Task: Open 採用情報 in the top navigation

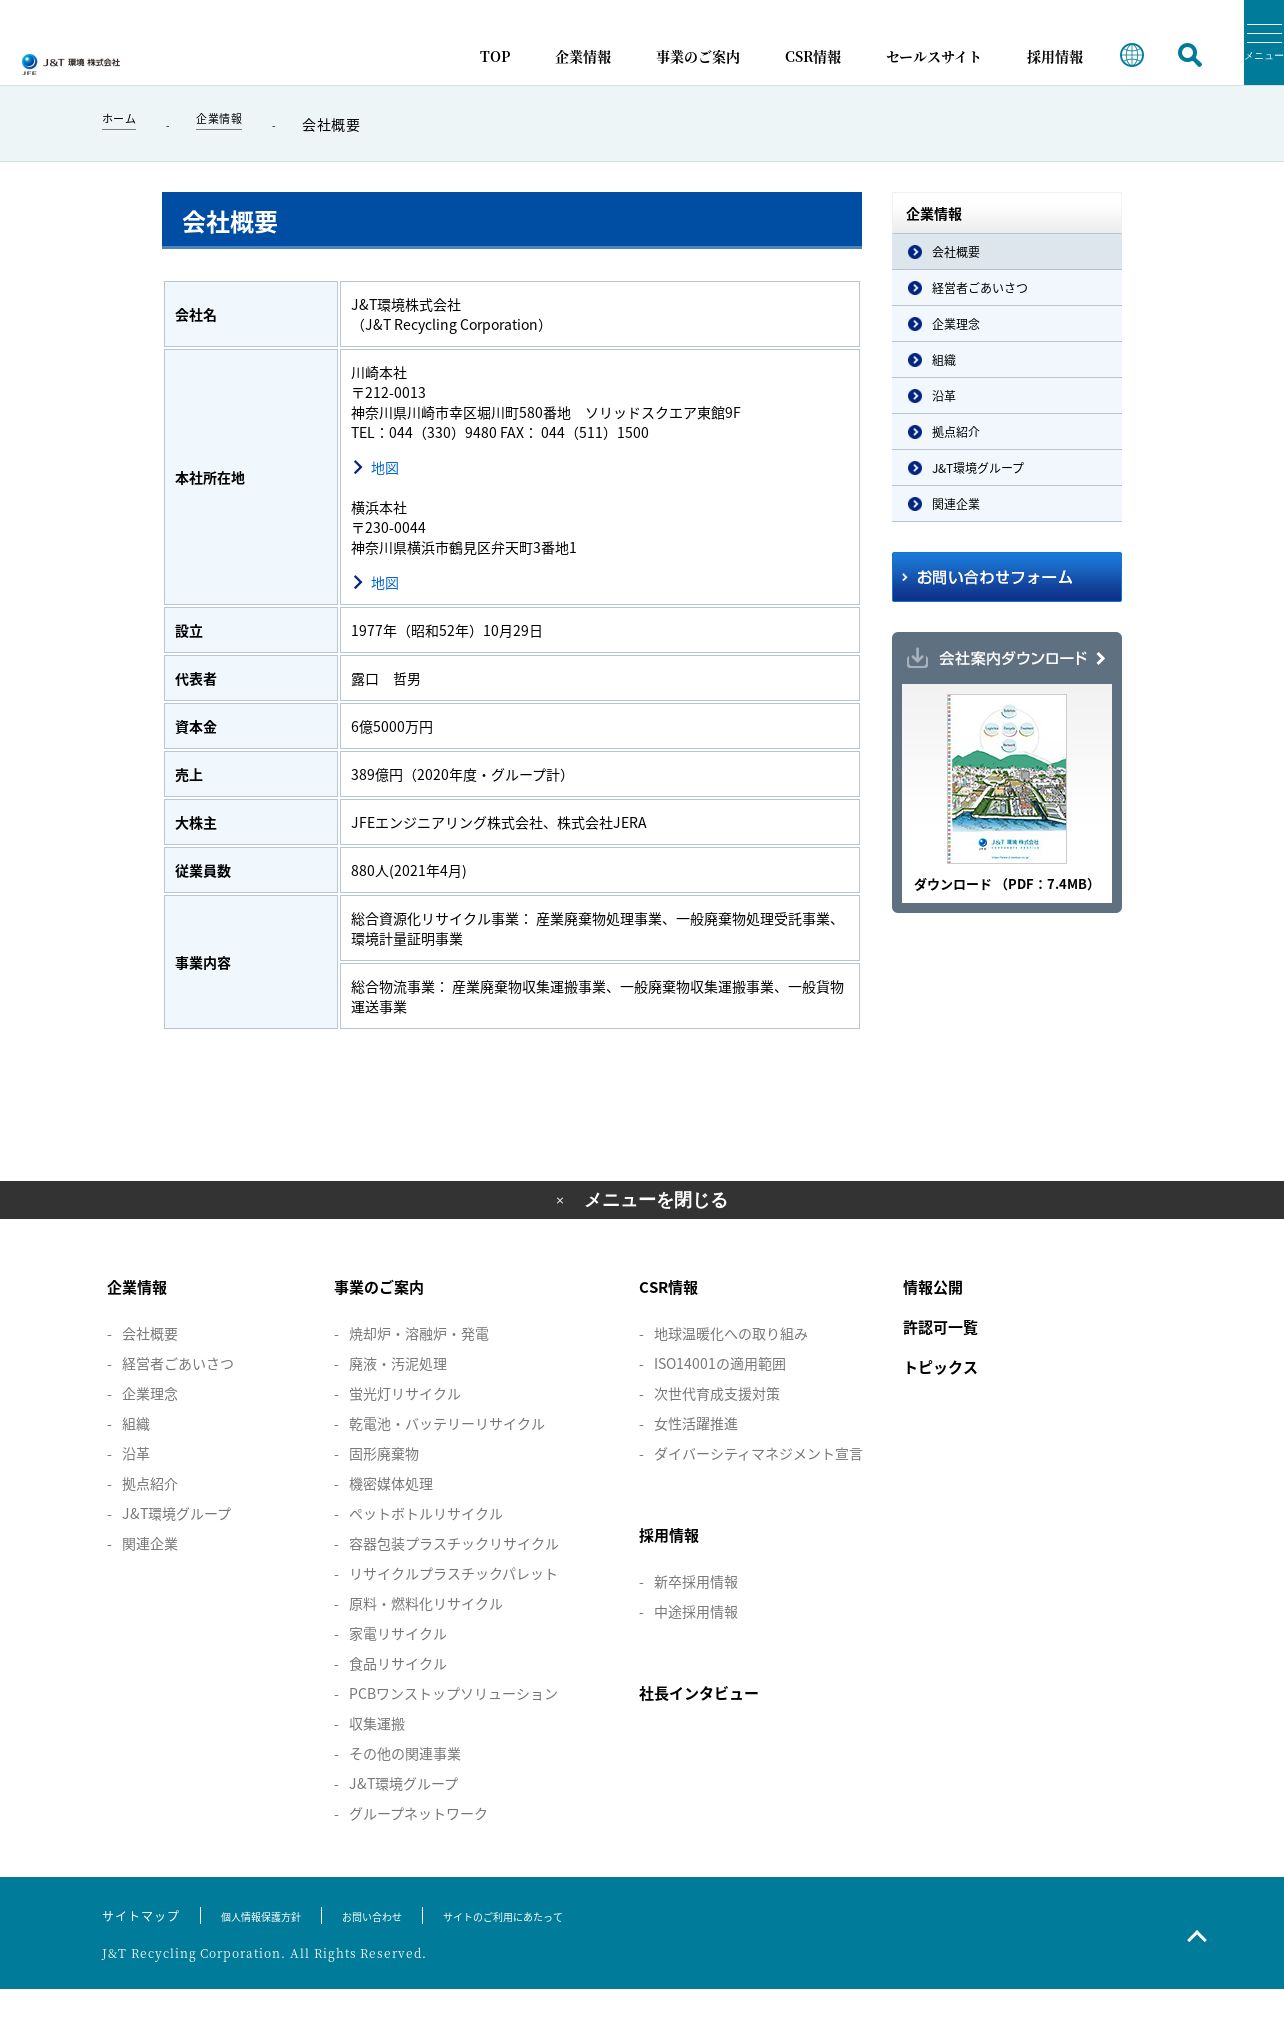Action: pos(1055,57)
